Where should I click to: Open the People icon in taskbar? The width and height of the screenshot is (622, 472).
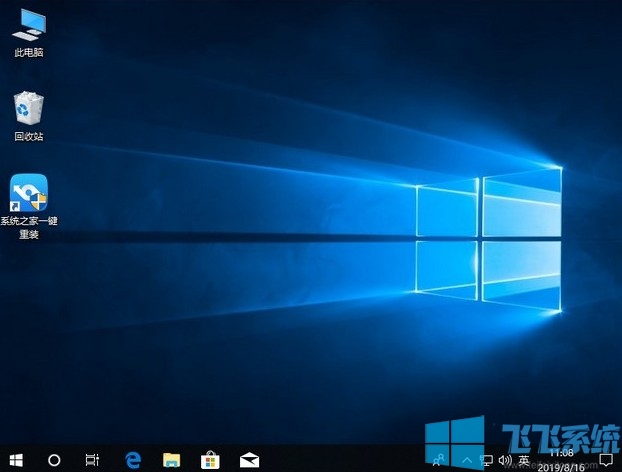coord(438,460)
